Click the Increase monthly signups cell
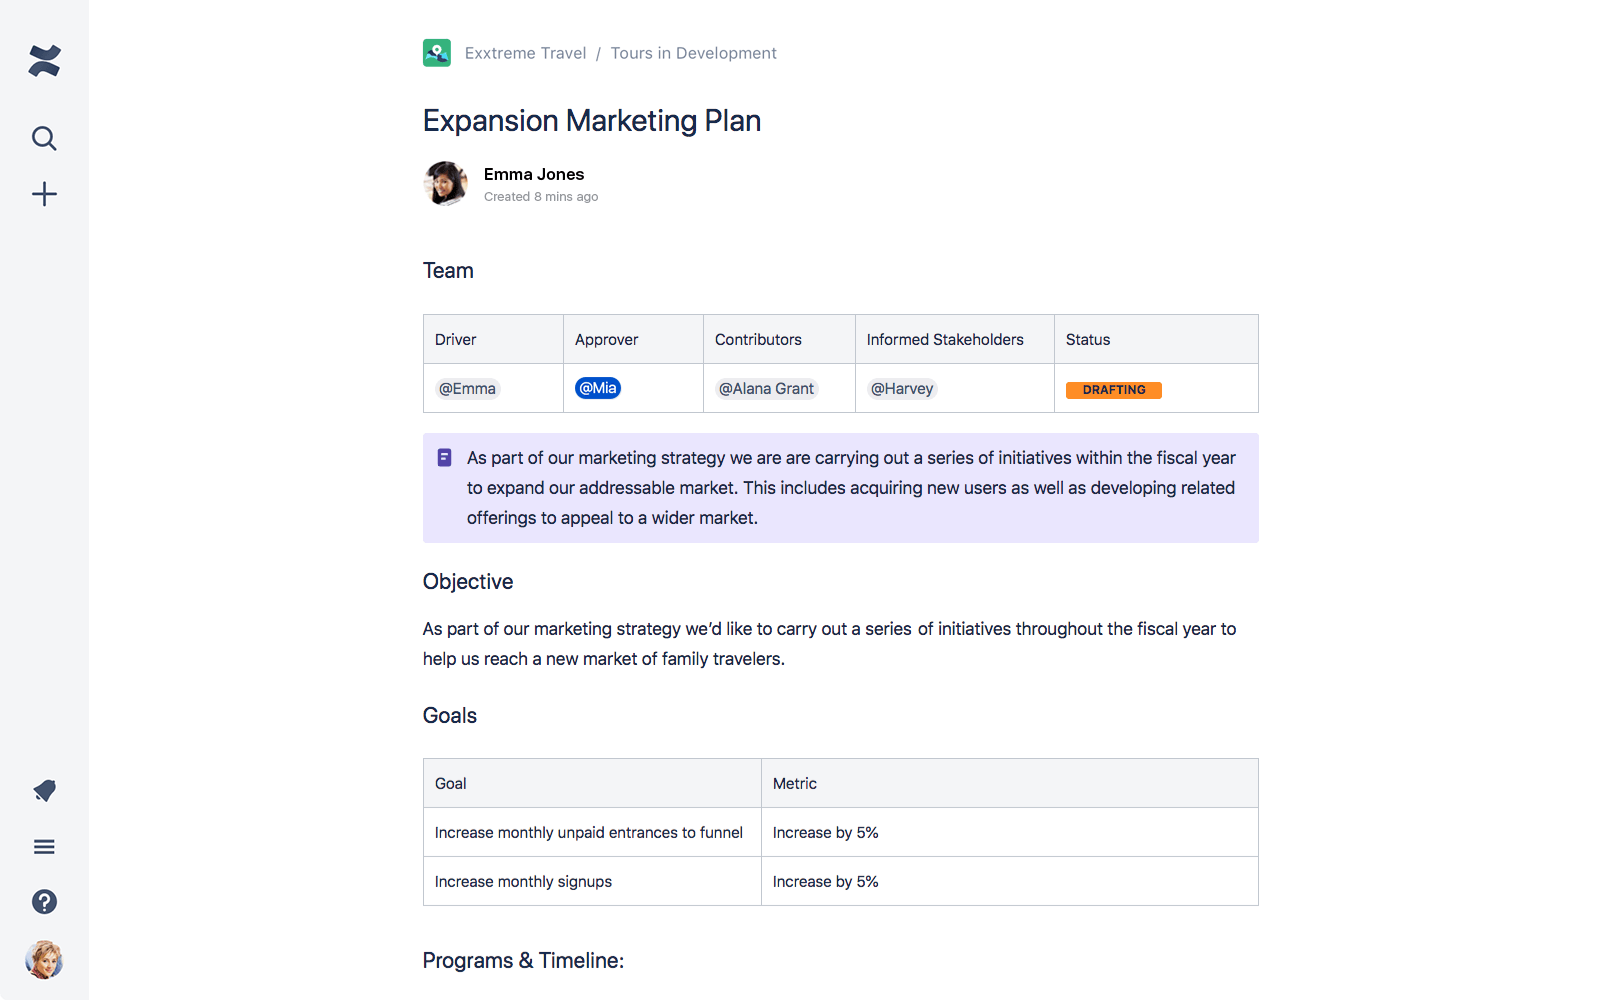Viewport: 1600px width, 1000px height. pyautogui.click(x=523, y=882)
